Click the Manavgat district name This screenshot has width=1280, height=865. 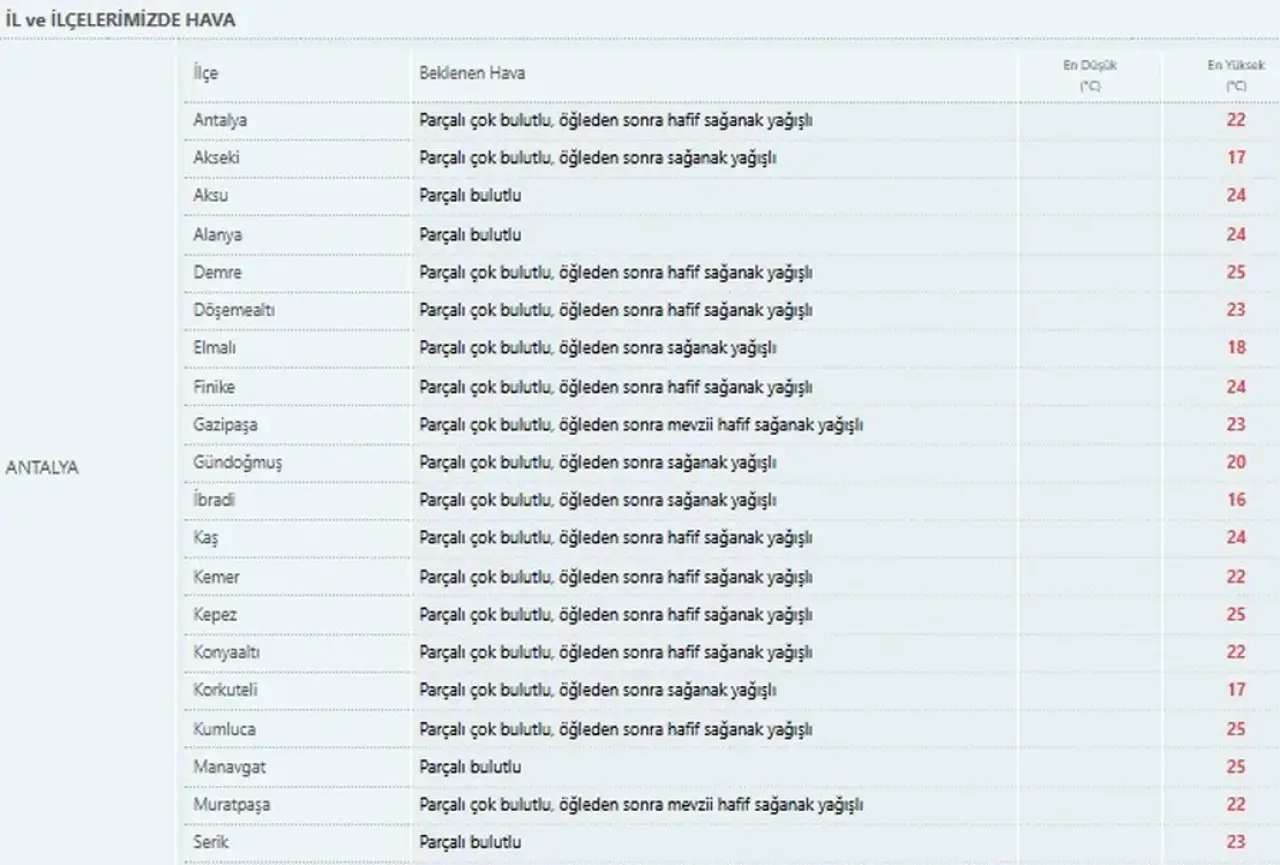(x=229, y=767)
